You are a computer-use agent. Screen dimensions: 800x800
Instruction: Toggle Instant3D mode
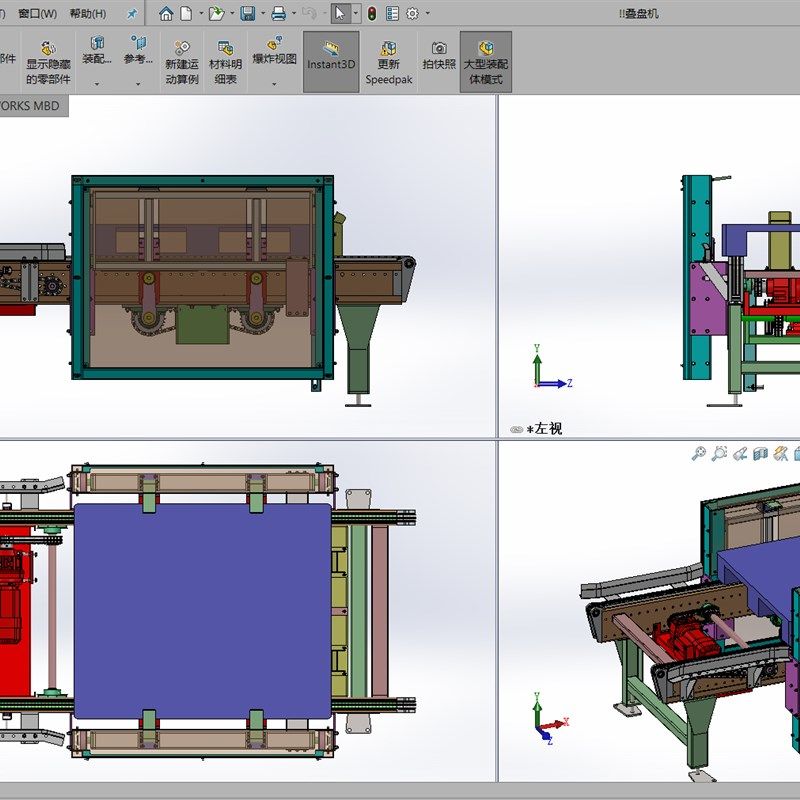pos(331,62)
